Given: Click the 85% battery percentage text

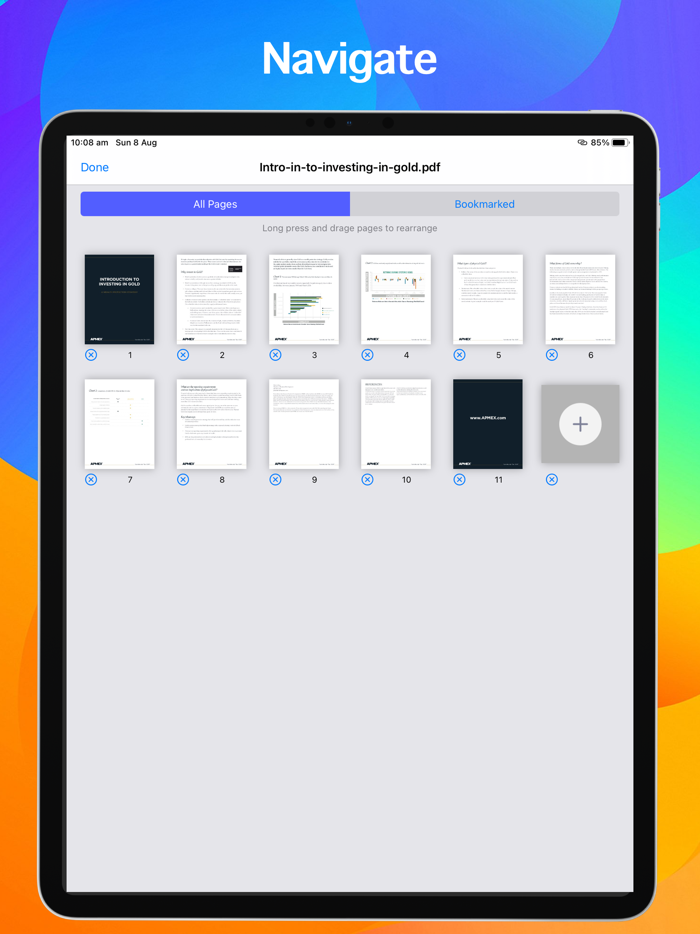Looking at the screenshot, I should 600,143.
